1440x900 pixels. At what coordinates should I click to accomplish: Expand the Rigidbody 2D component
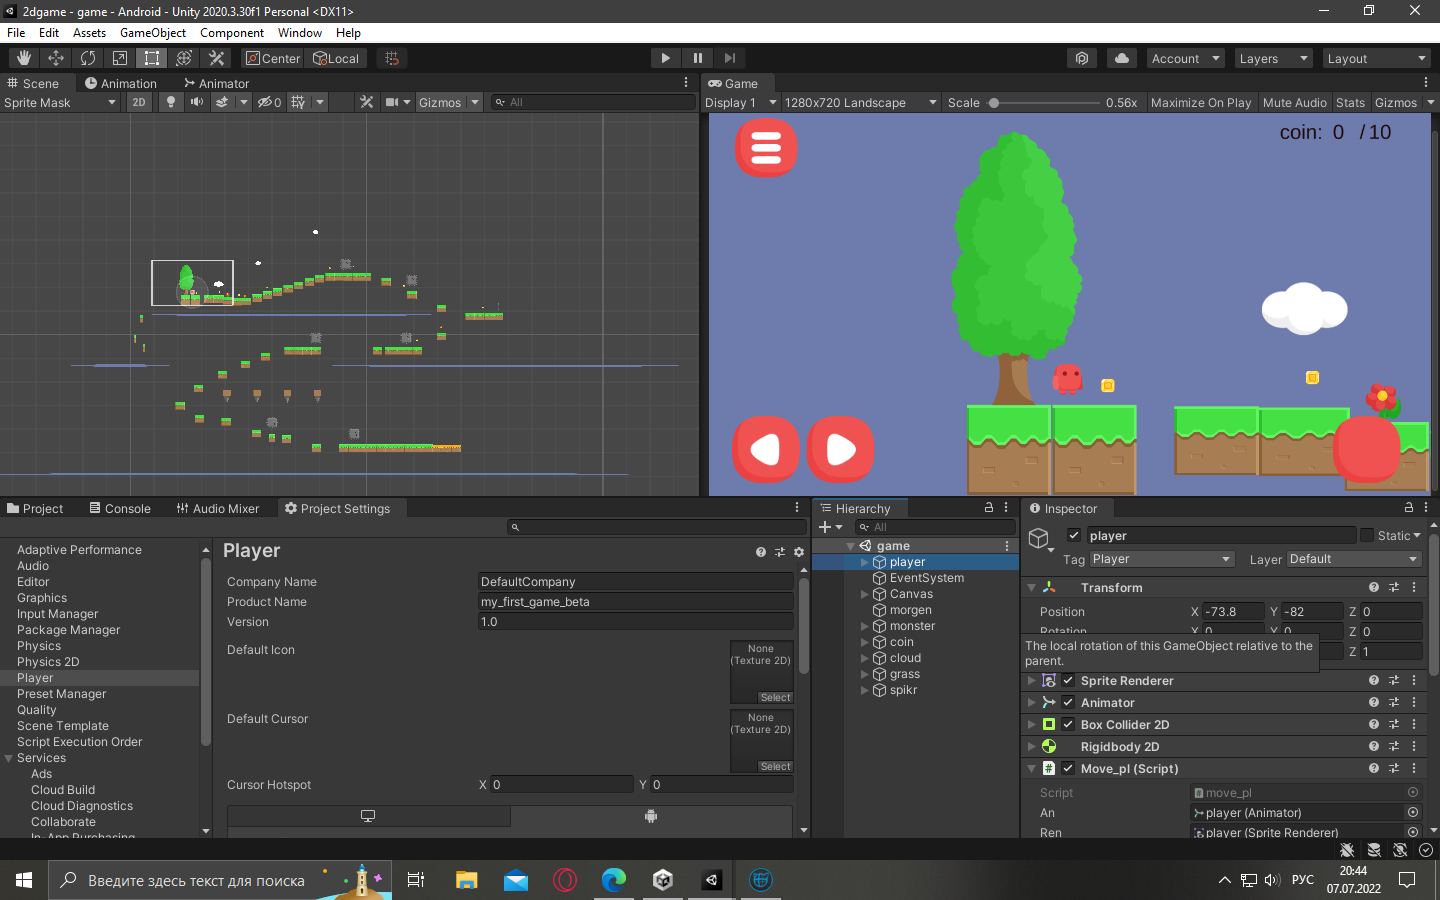click(x=1031, y=746)
